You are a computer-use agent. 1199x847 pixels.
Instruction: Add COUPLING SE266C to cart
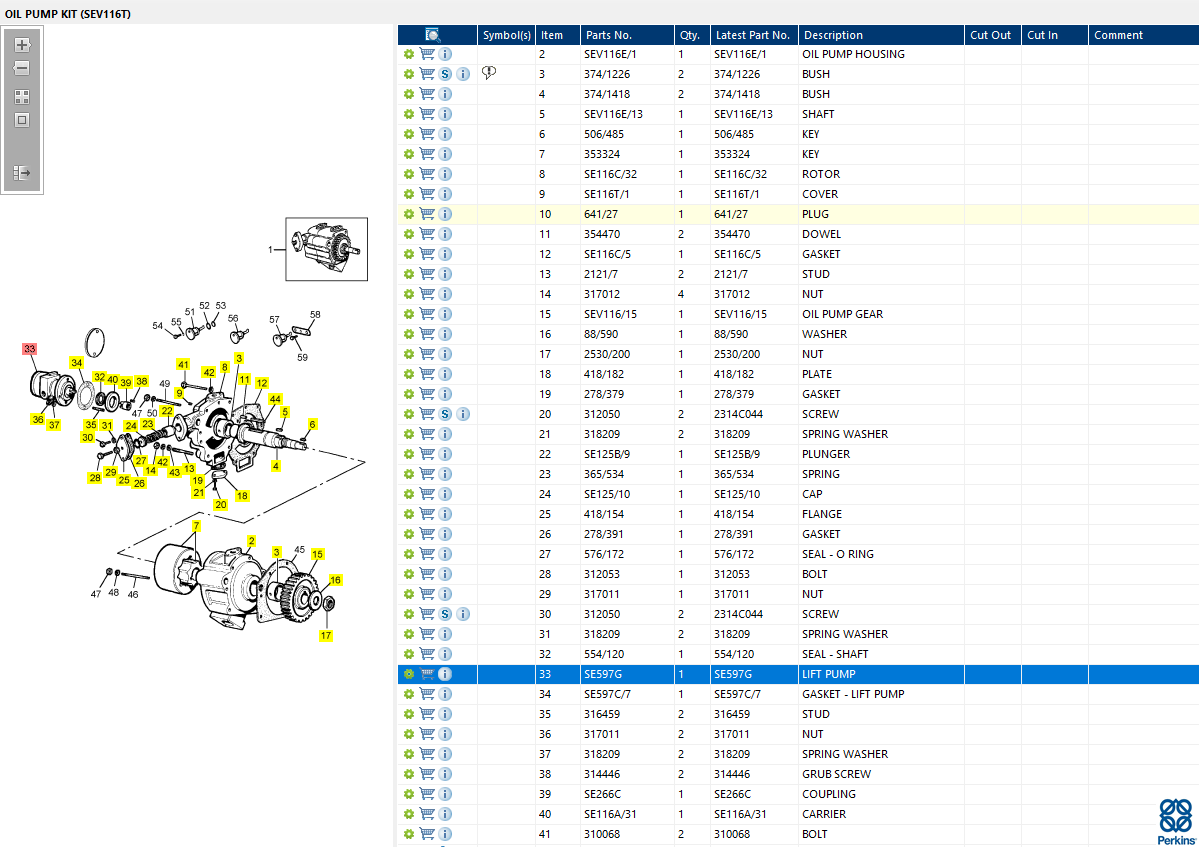tap(427, 794)
